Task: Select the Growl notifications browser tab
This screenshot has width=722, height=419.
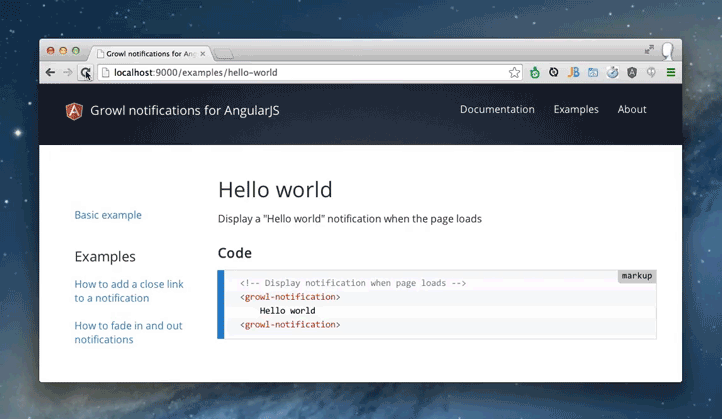Action: [x=151, y=53]
